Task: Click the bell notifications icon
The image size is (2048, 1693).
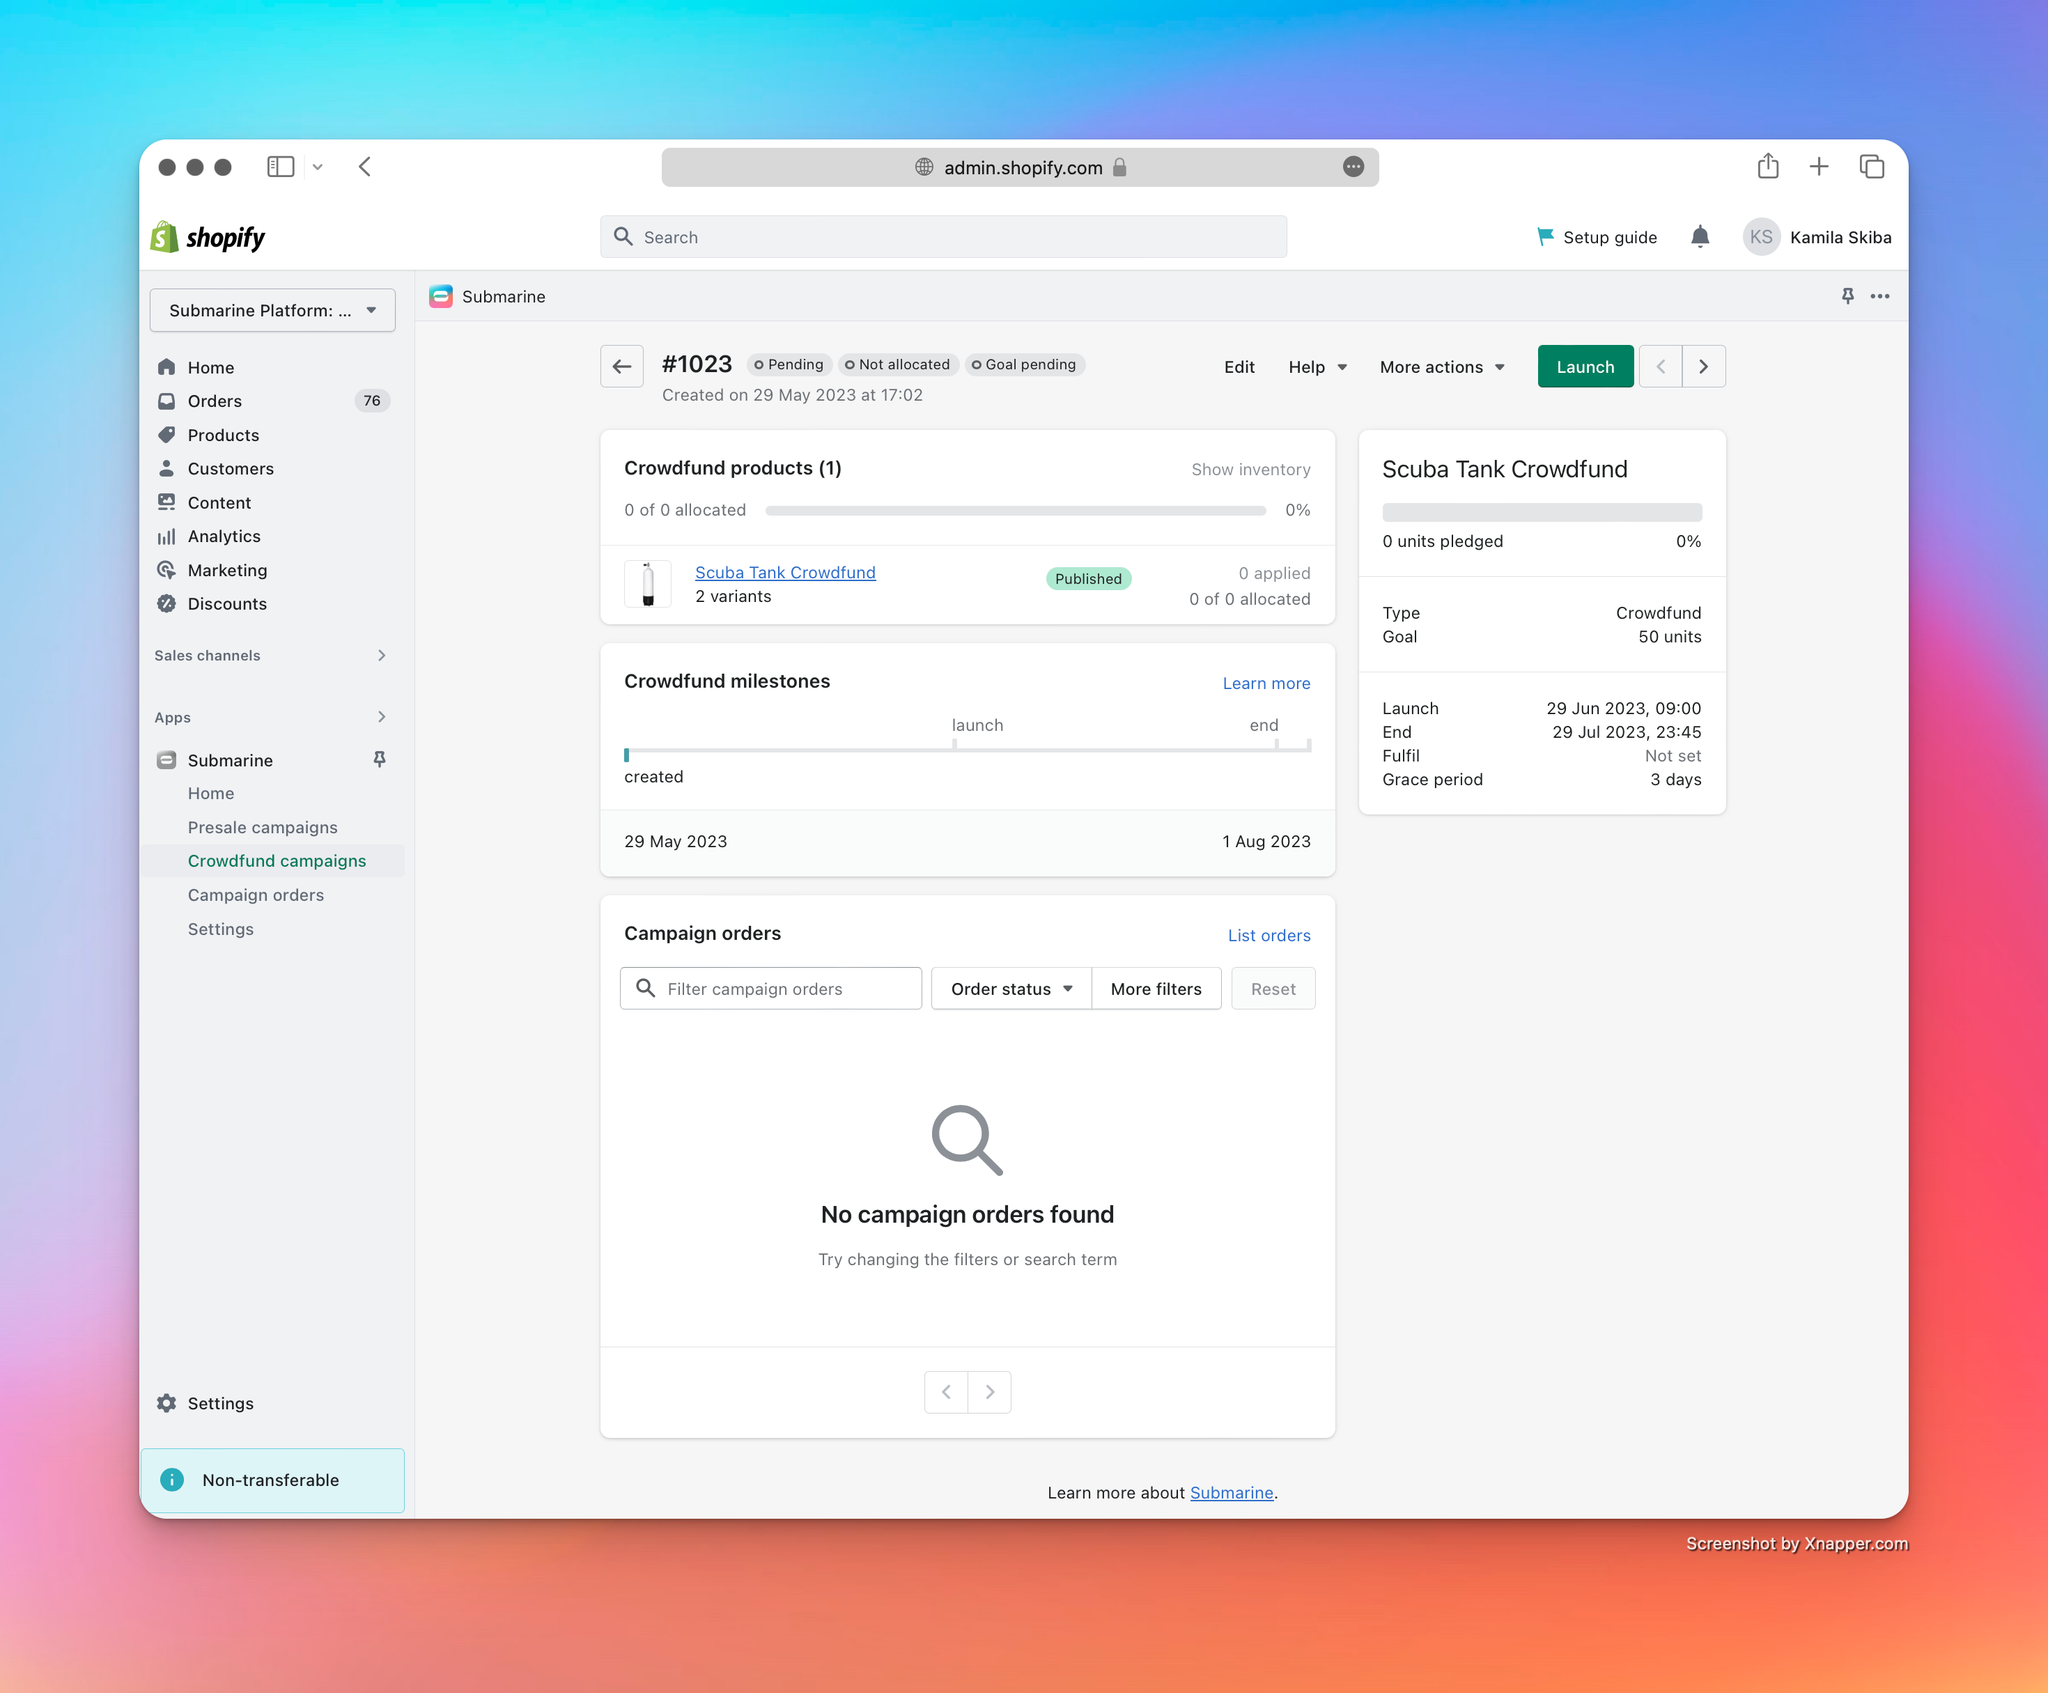Action: [x=1699, y=237]
